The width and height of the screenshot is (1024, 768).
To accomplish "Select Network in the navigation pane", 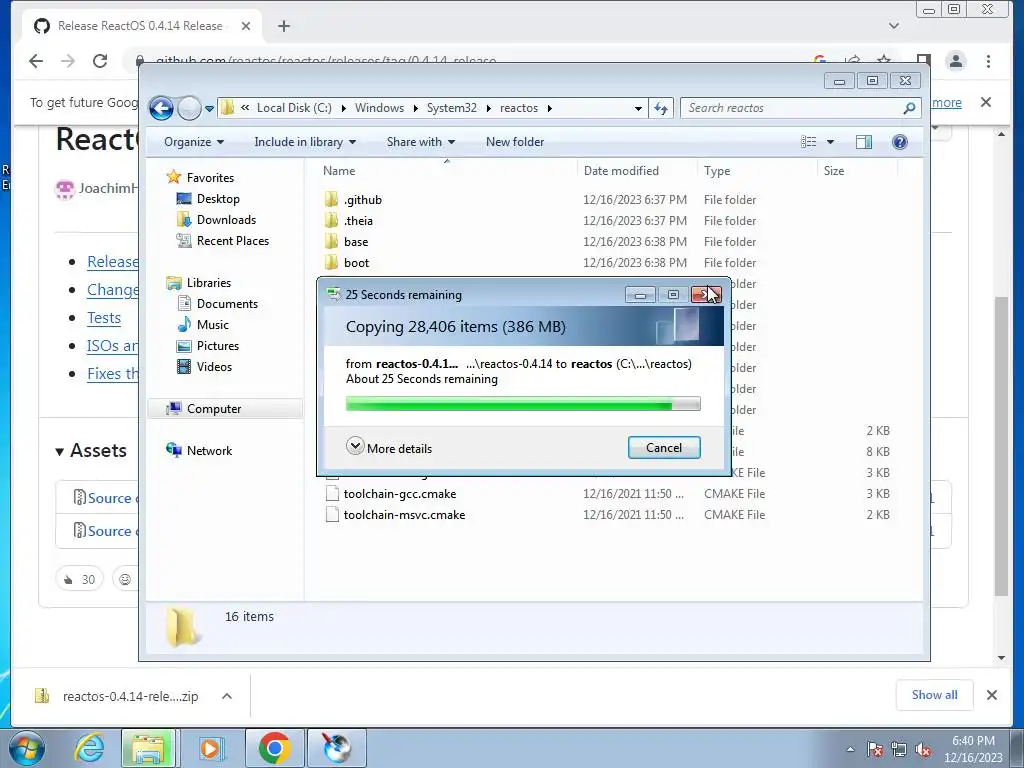I will click(209, 451).
